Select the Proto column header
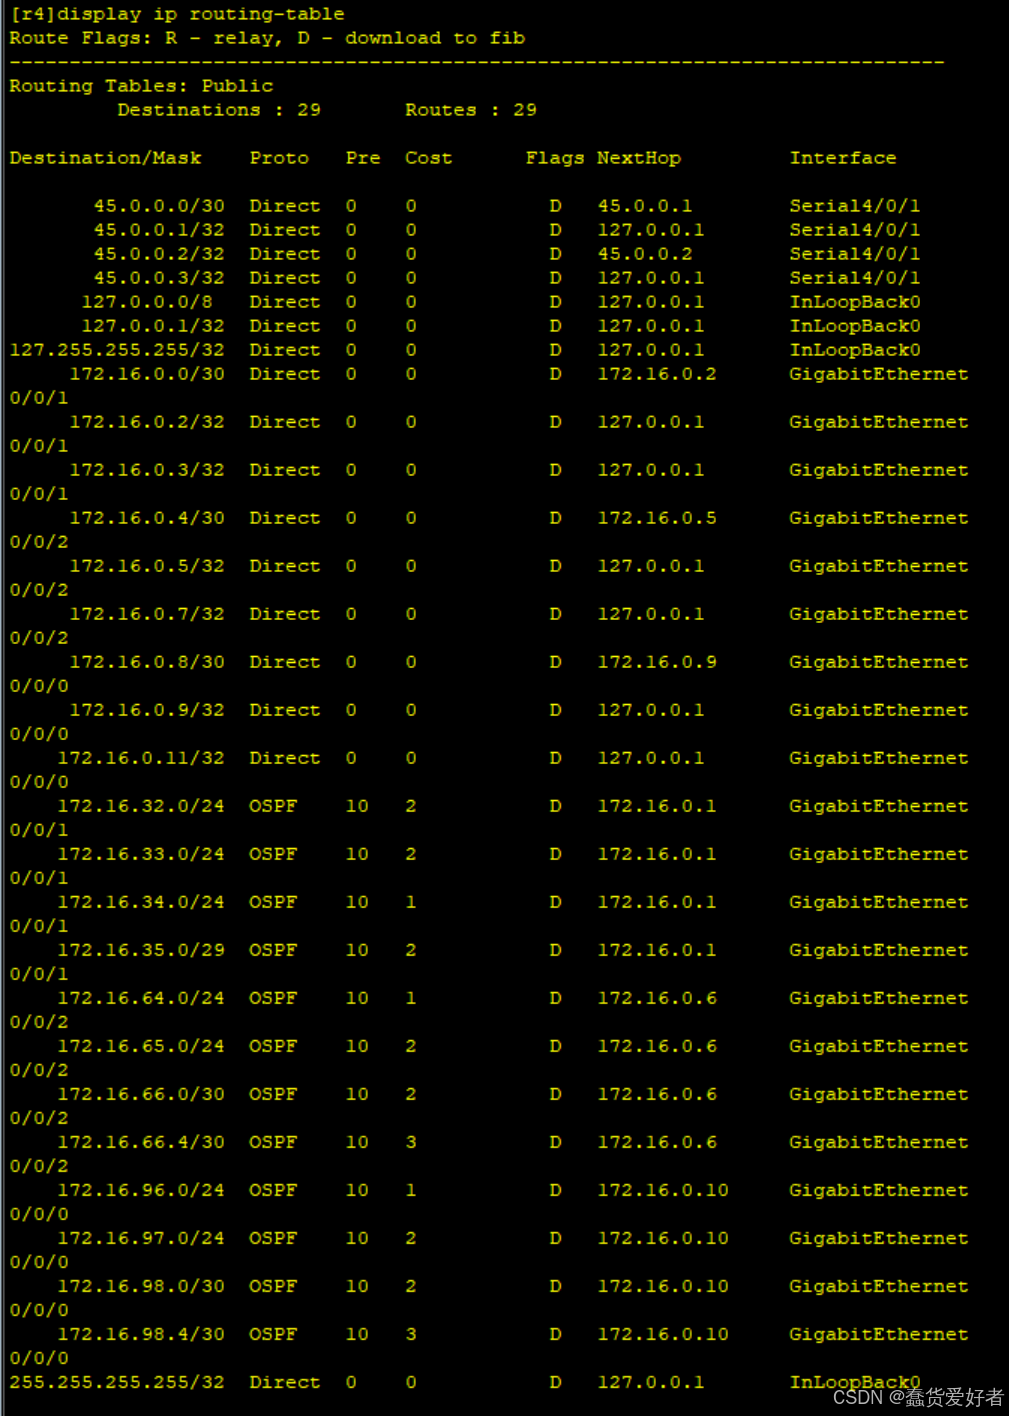This screenshot has height=1416, width=1009. (x=278, y=157)
